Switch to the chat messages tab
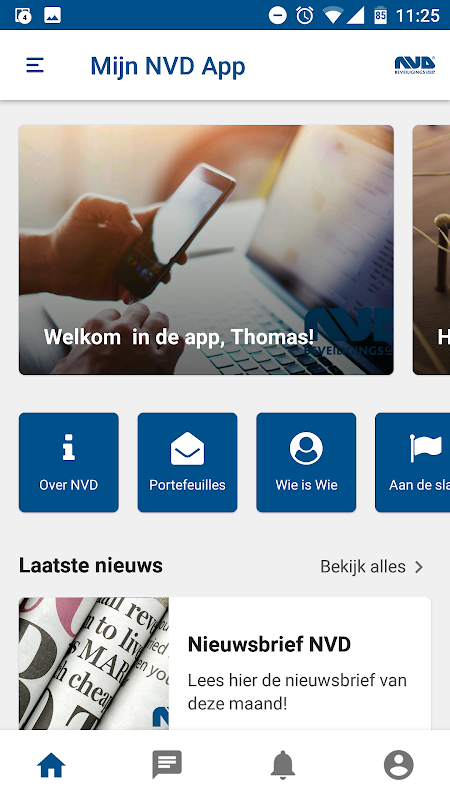The image size is (450, 800). pyautogui.click(x=167, y=765)
